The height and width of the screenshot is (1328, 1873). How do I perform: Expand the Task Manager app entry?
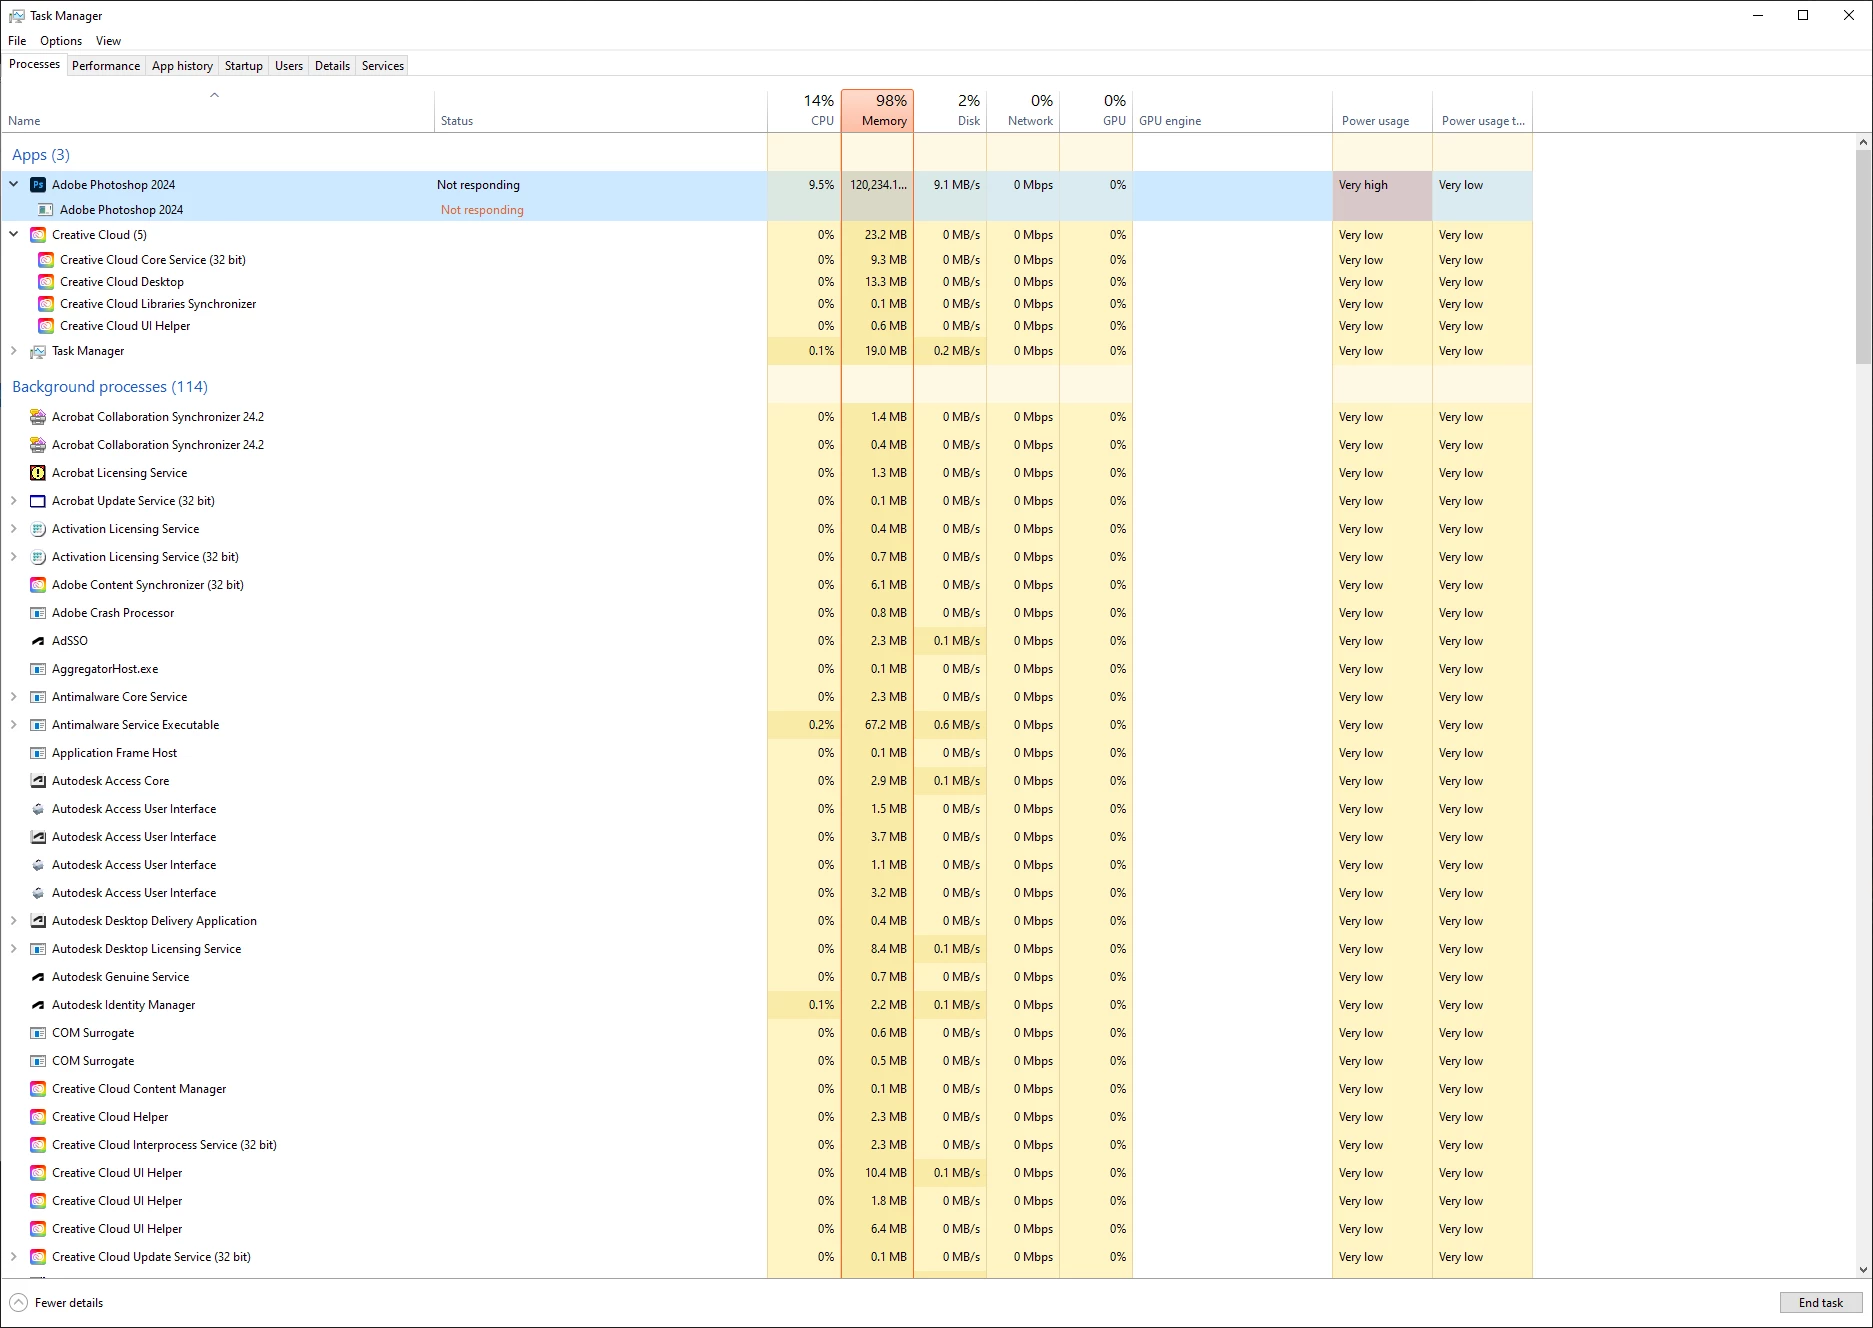click(14, 351)
